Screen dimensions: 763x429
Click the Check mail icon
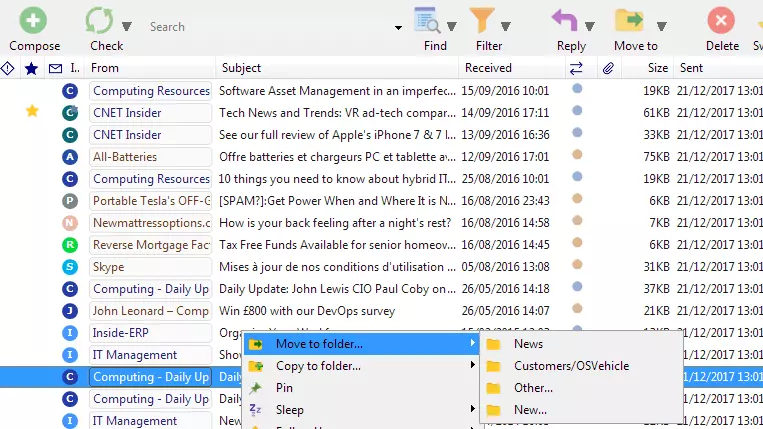pyautogui.click(x=99, y=20)
